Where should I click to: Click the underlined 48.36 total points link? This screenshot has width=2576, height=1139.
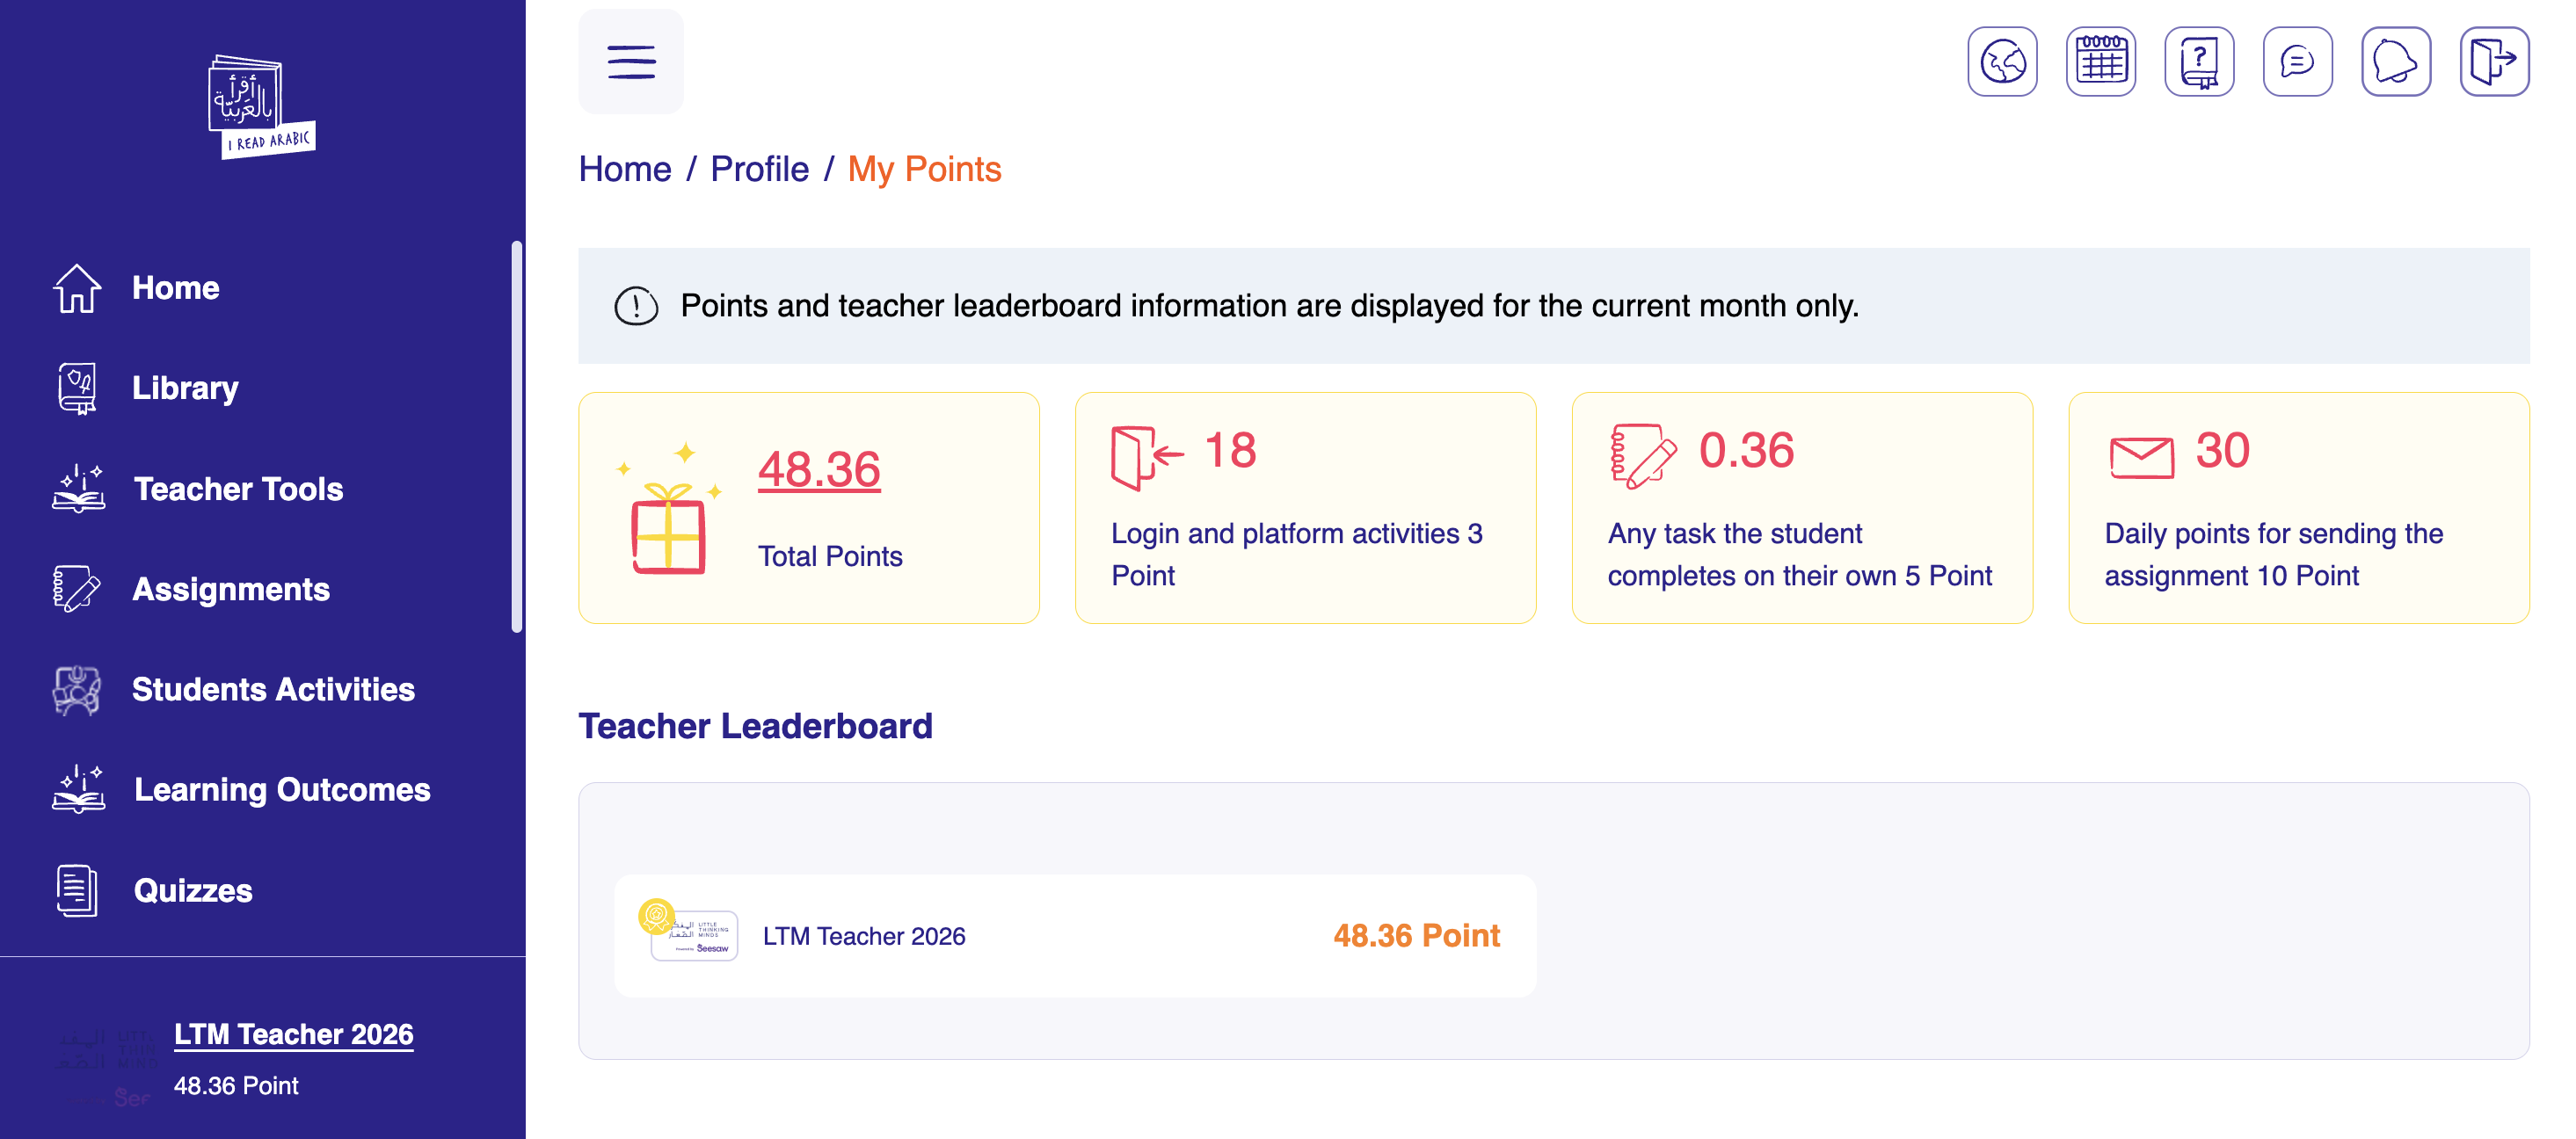tap(818, 470)
